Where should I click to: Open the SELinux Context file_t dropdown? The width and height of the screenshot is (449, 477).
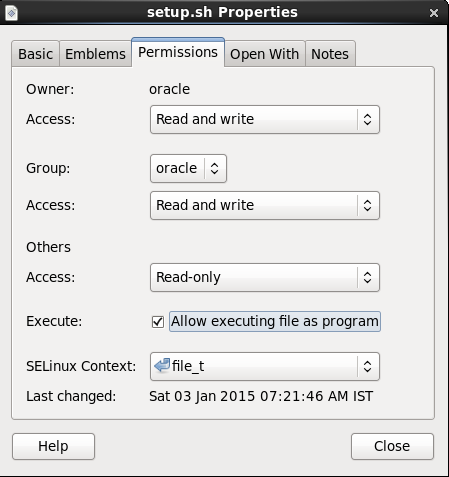click(x=265, y=366)
